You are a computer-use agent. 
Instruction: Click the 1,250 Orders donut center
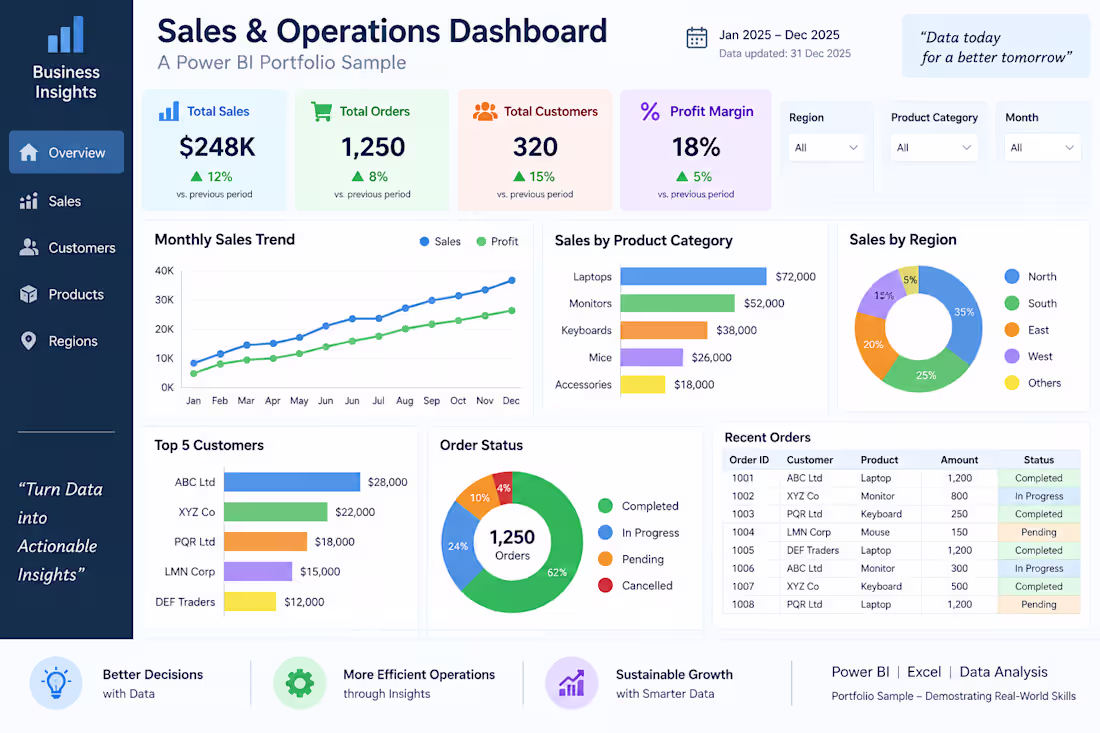pyautogui.click(x=512, y=544)
